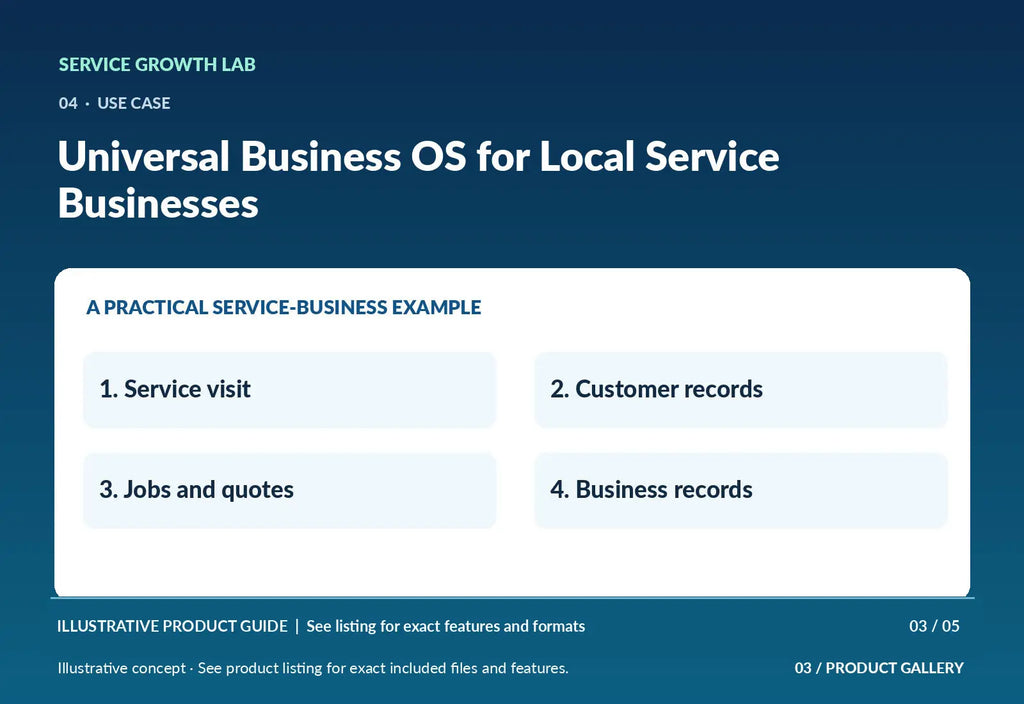Click the Universal Business OS headline
Viewport: 1024px width, 704px height.
pos(418,180)
